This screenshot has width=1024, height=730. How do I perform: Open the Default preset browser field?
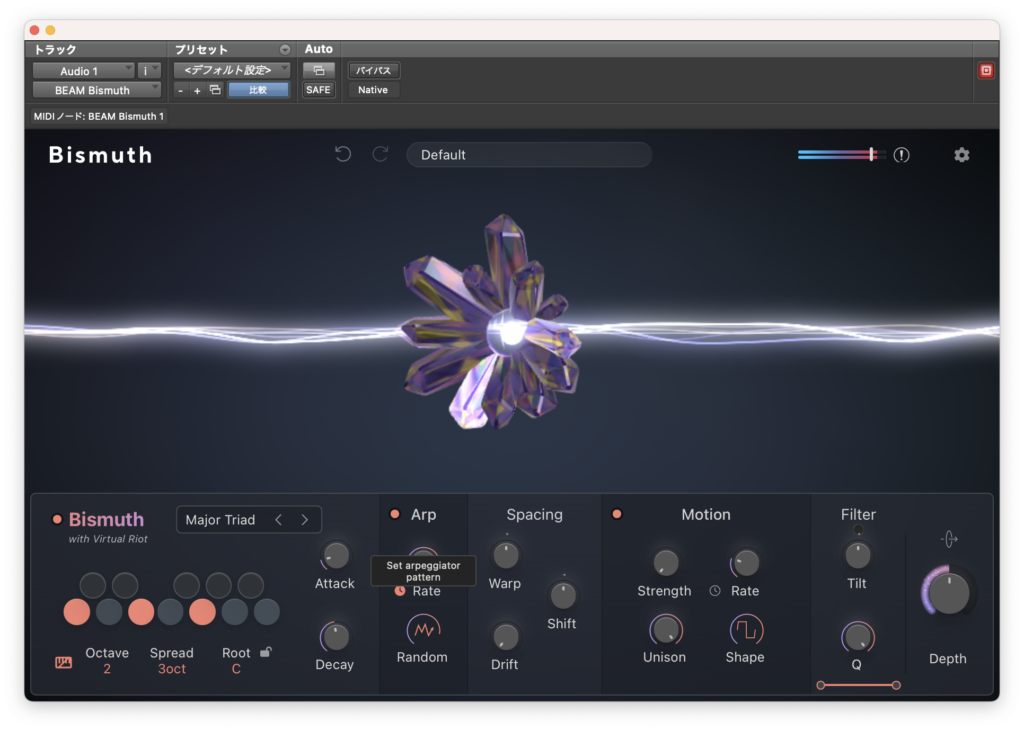tap(529, 155)
